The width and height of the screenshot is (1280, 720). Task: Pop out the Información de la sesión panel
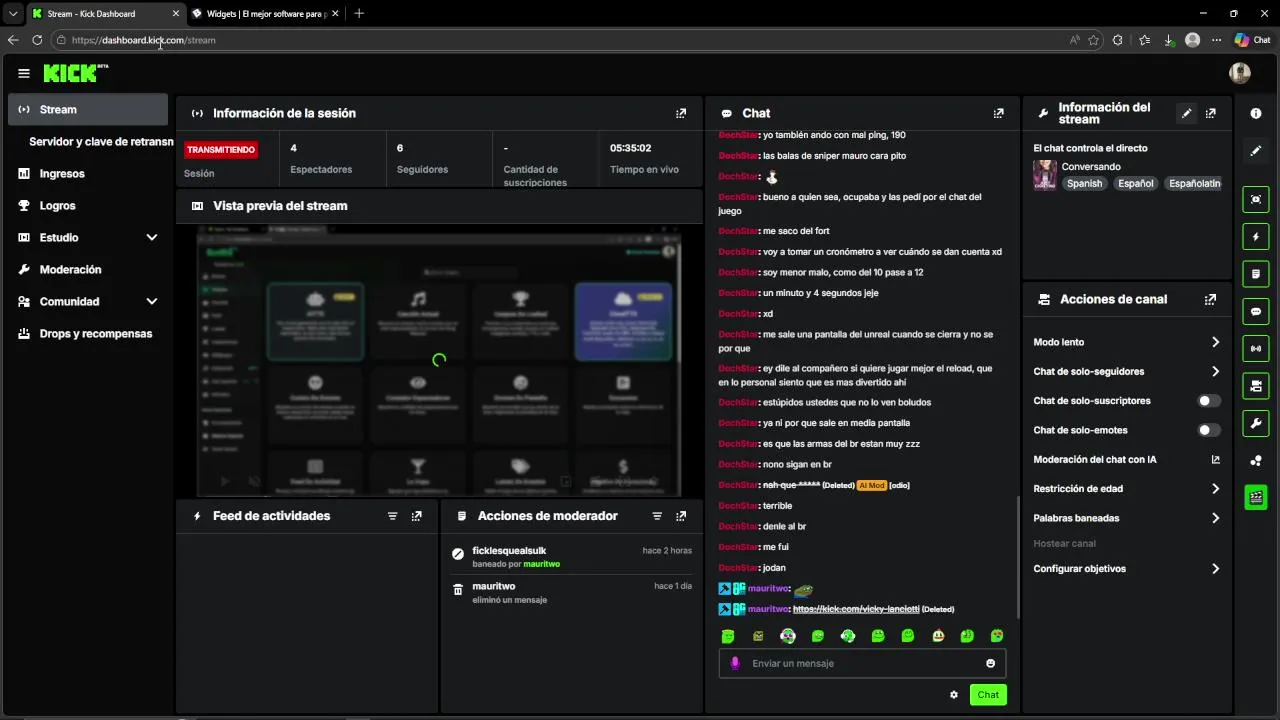[681, 114]
